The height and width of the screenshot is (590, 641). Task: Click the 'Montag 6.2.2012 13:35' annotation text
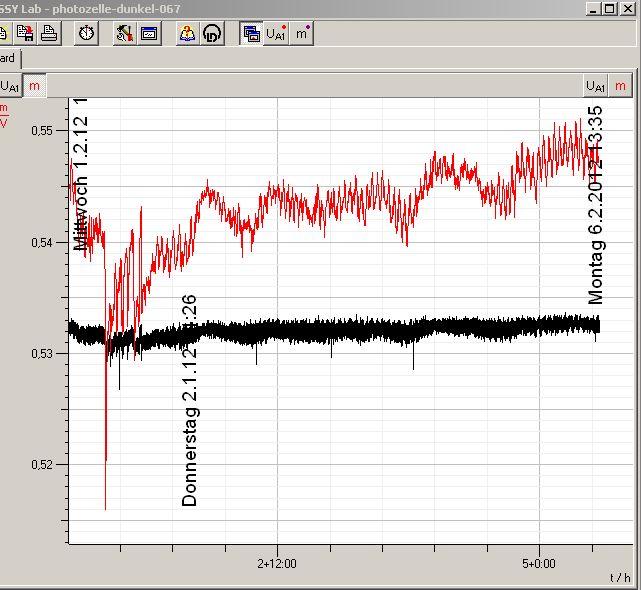(596, 205)
